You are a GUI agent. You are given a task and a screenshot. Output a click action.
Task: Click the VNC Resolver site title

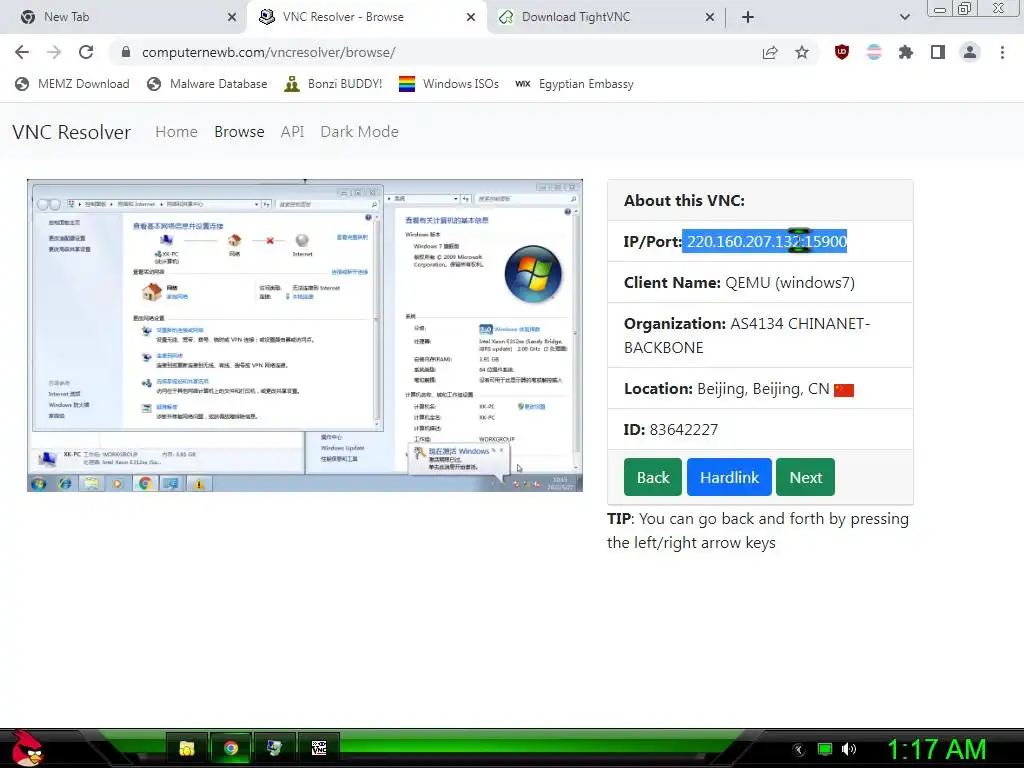71,132
